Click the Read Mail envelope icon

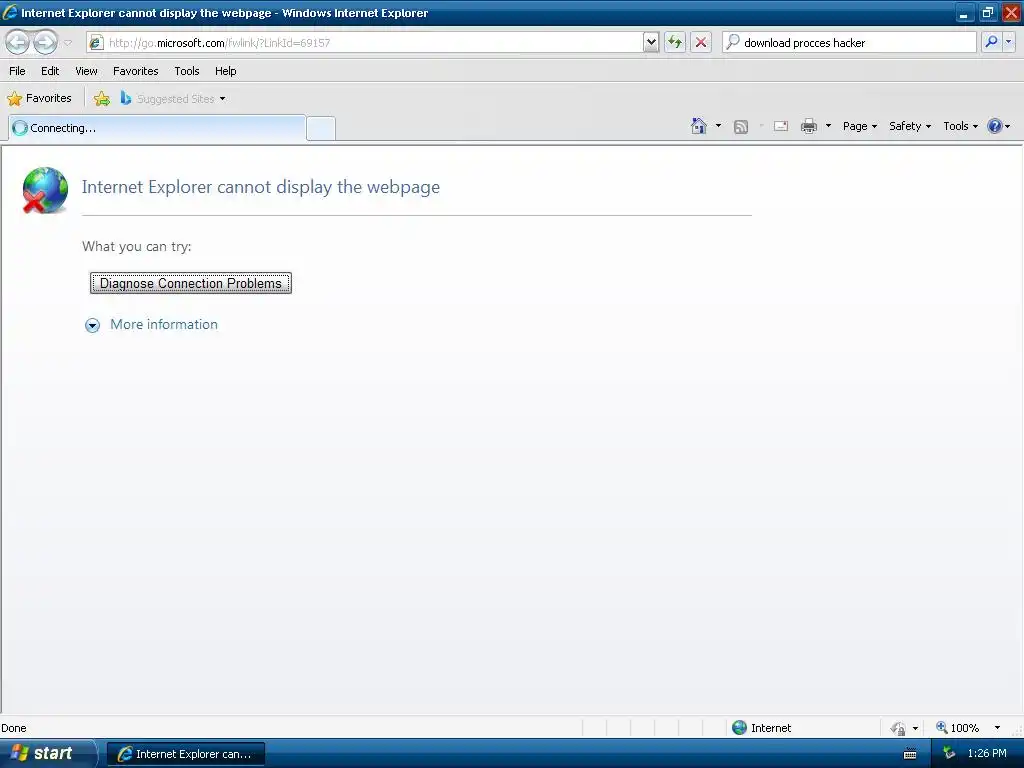(x=781, y=126)
